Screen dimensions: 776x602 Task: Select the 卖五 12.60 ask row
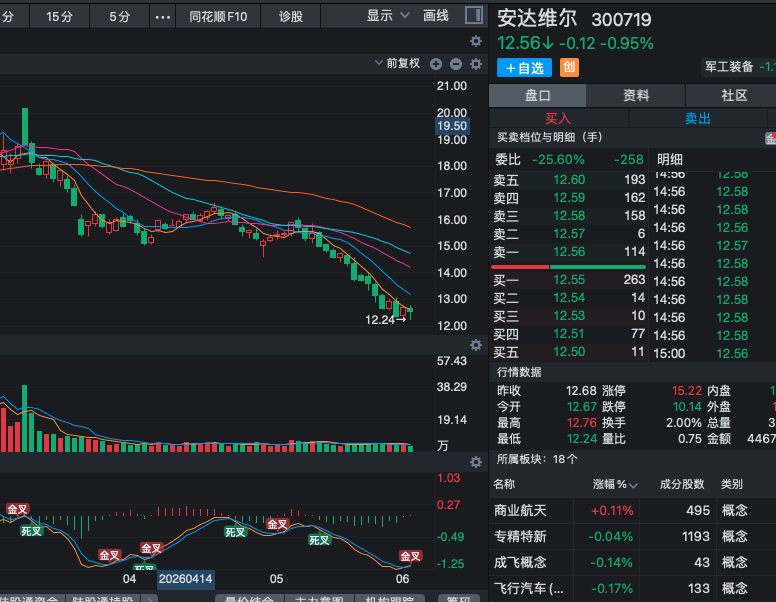[569, 180]
